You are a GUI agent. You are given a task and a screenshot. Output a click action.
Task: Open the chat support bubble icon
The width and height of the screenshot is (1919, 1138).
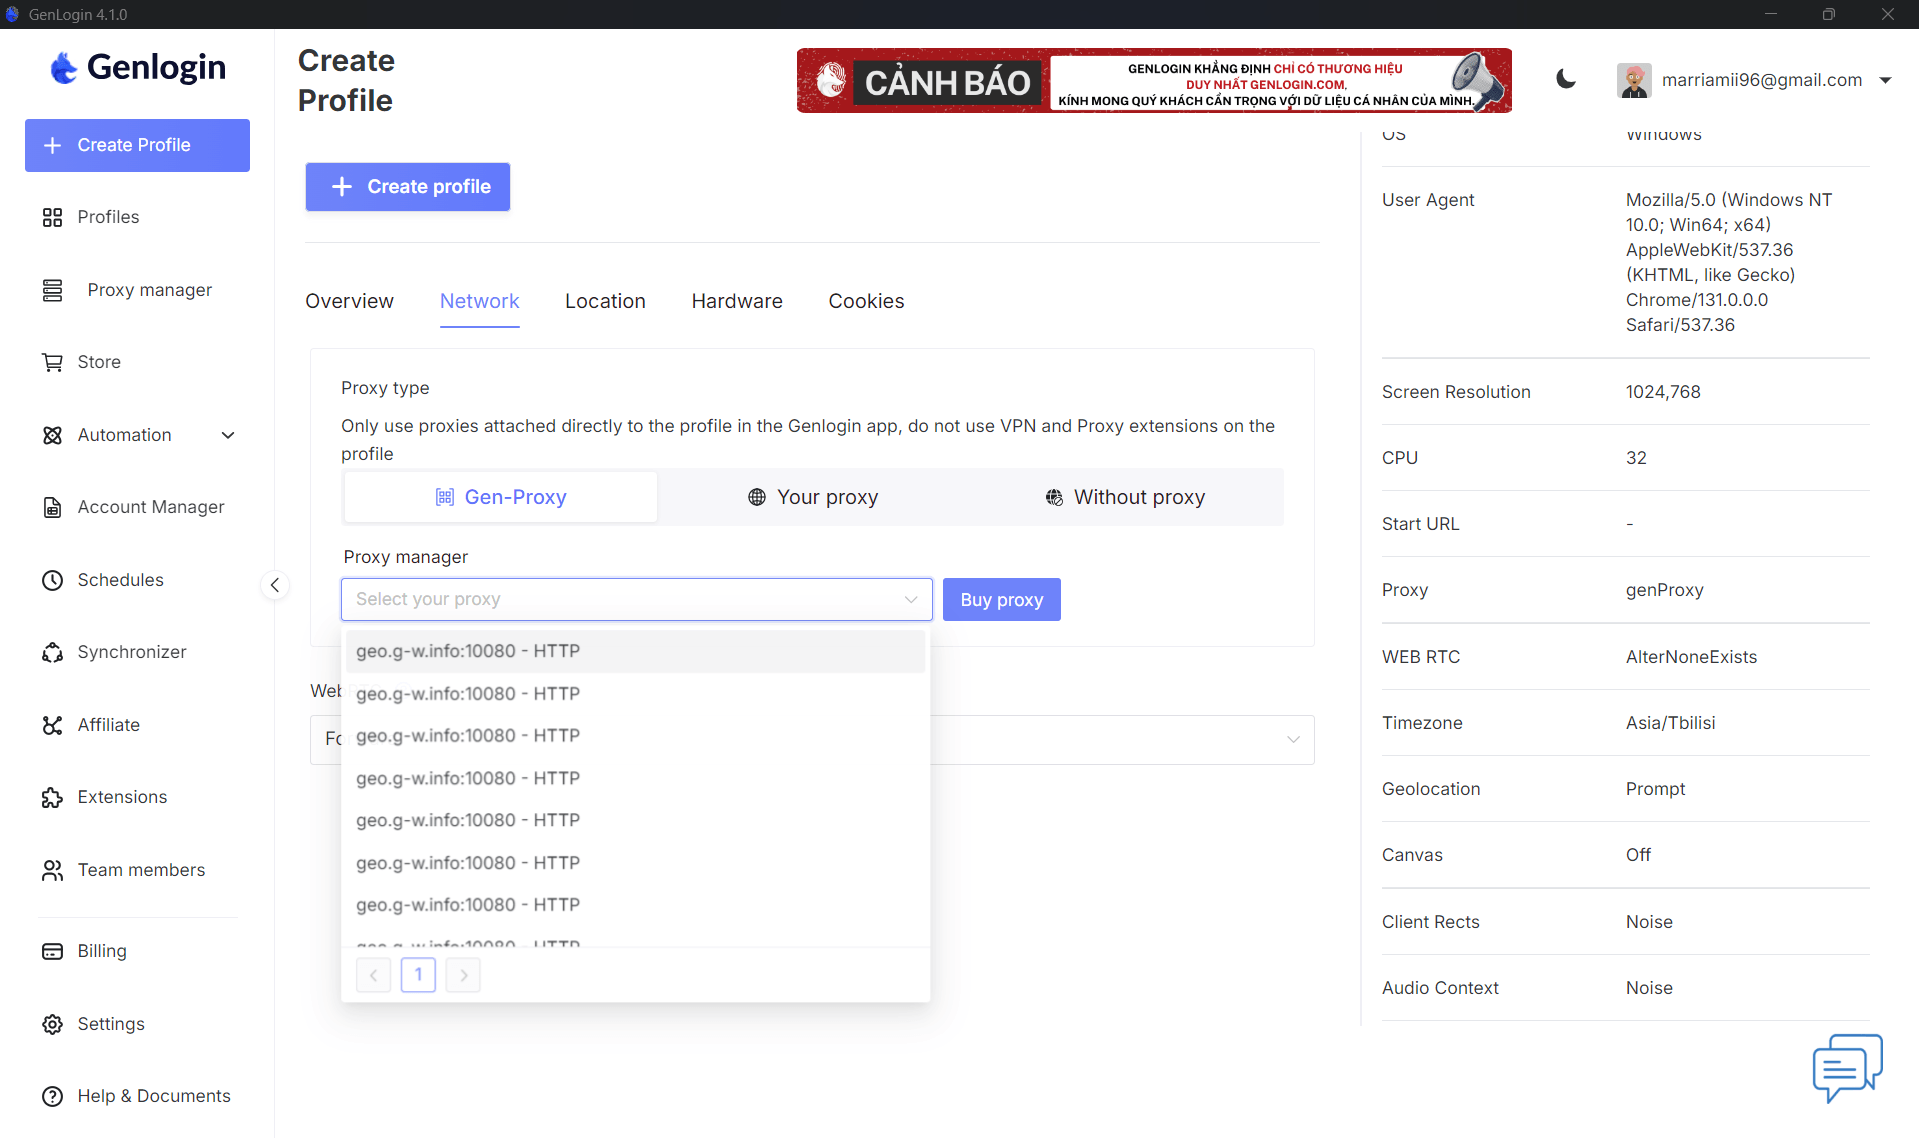click(1847, 1067)
